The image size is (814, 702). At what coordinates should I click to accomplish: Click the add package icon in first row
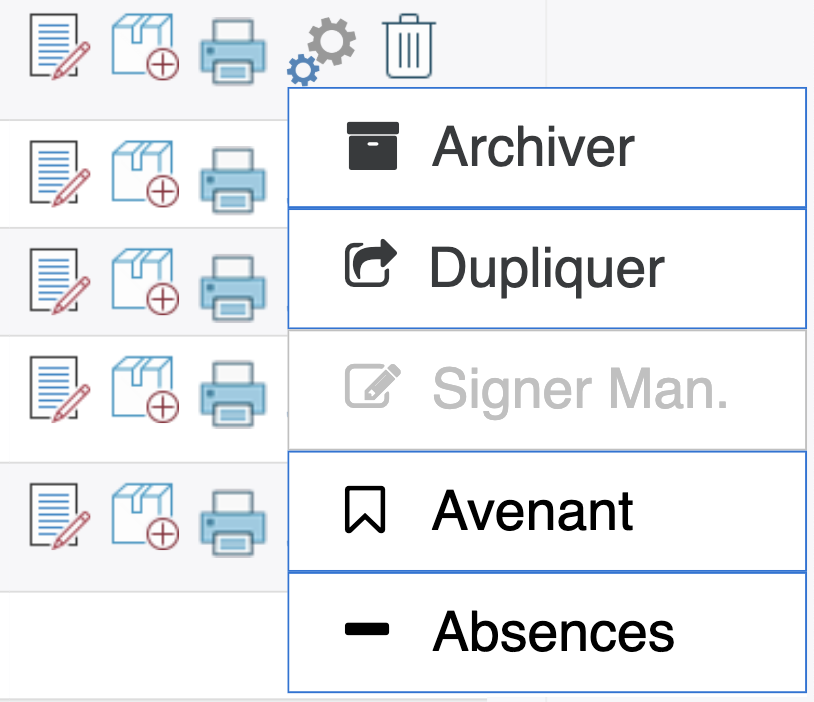[x=145, y=47]
